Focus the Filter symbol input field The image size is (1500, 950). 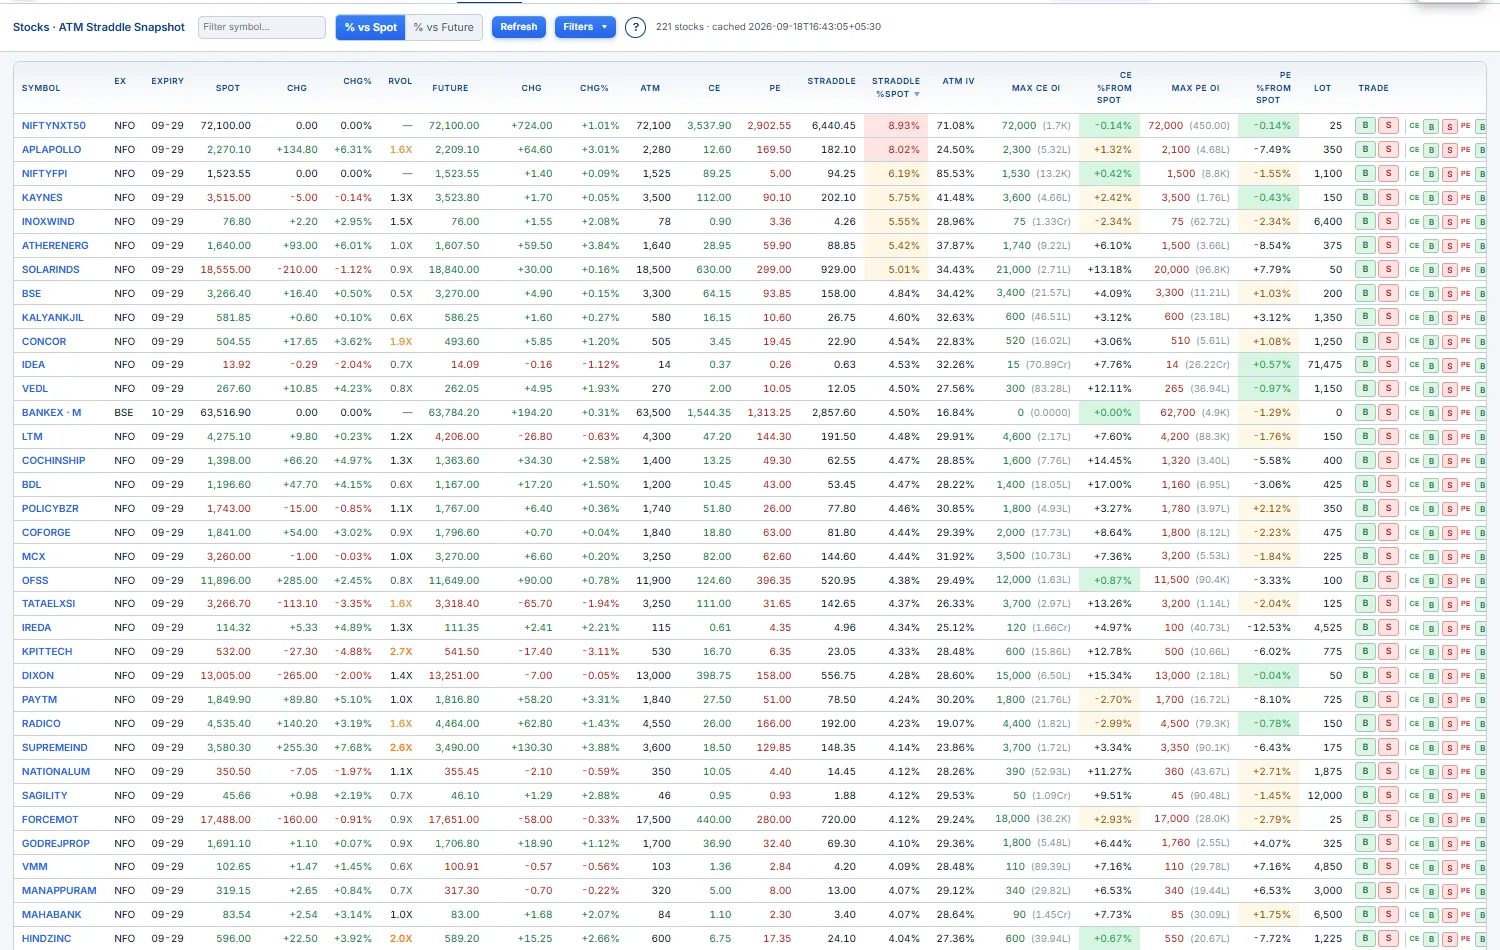click(262, 27)
